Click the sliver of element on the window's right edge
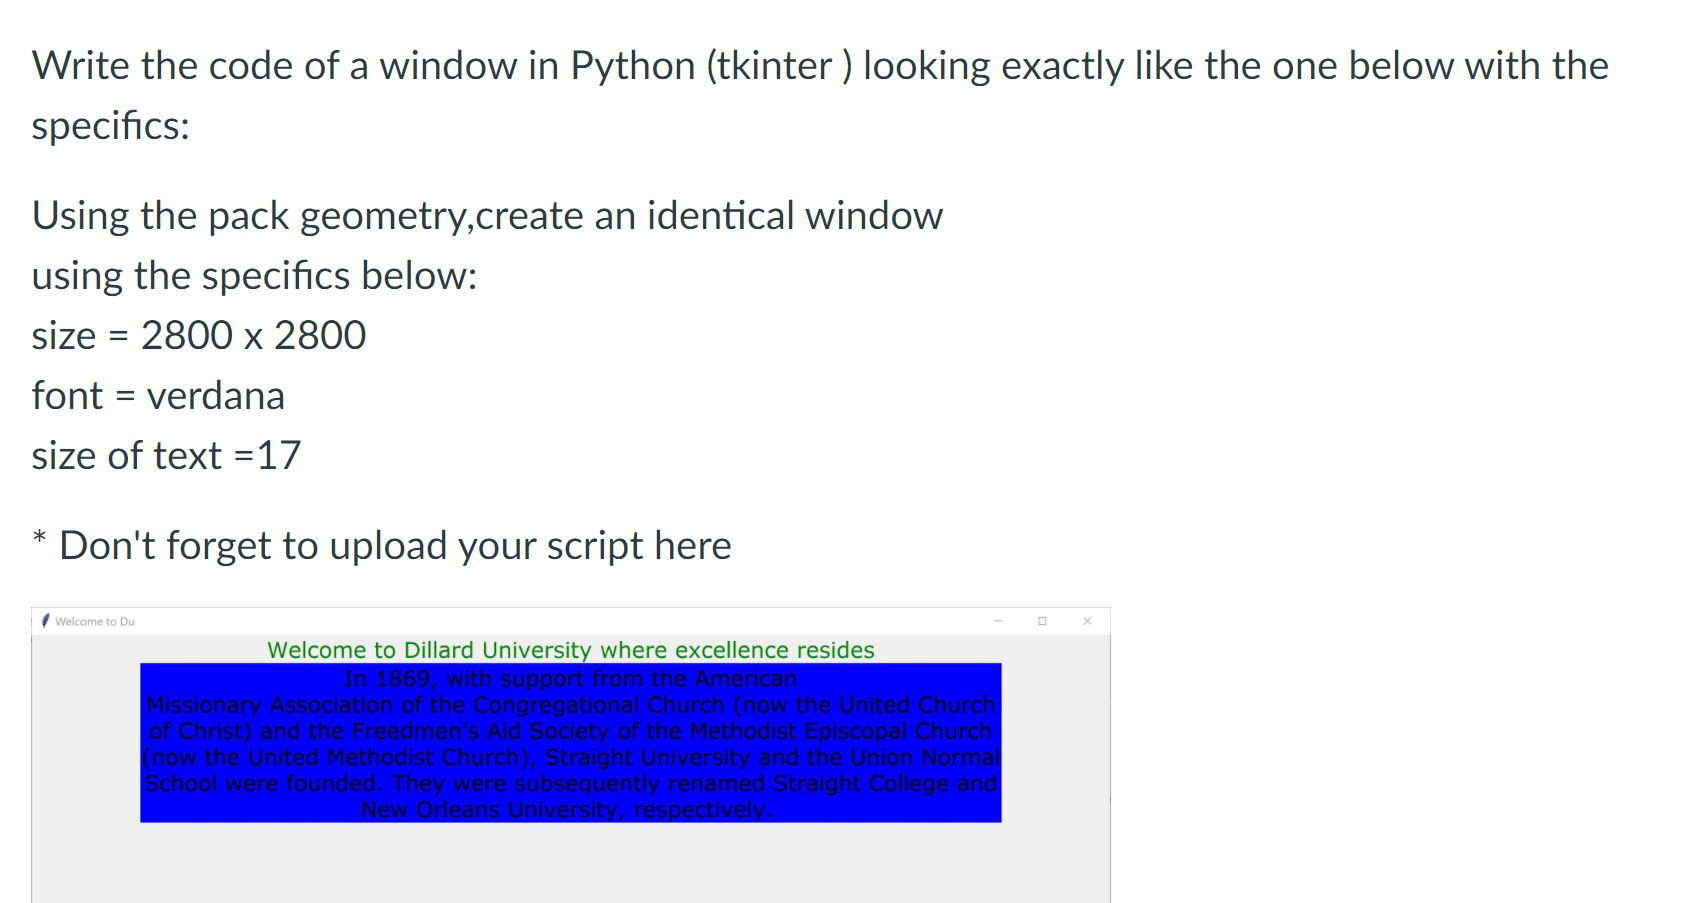Screen dimensions: 1683x903 [x=1108, y=800]
